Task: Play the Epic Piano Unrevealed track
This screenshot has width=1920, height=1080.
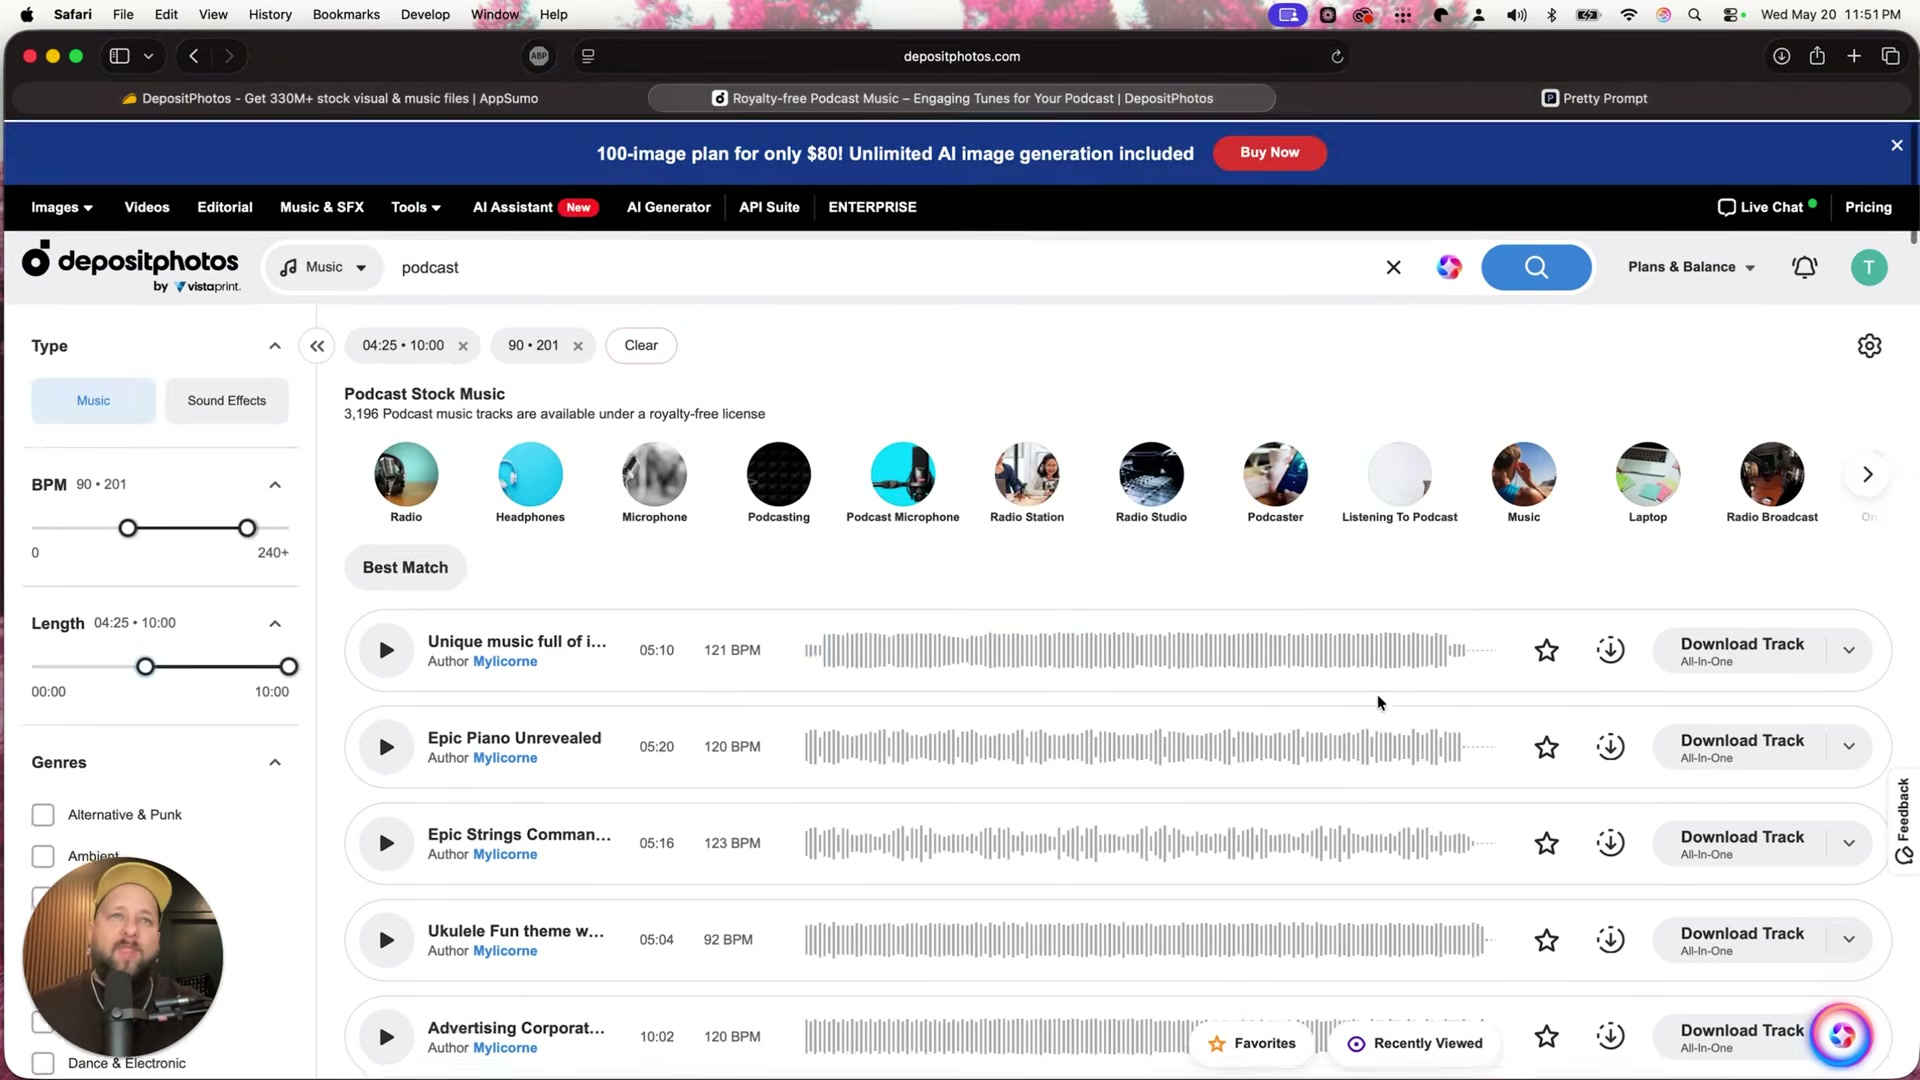Action: tap(386, 747)
